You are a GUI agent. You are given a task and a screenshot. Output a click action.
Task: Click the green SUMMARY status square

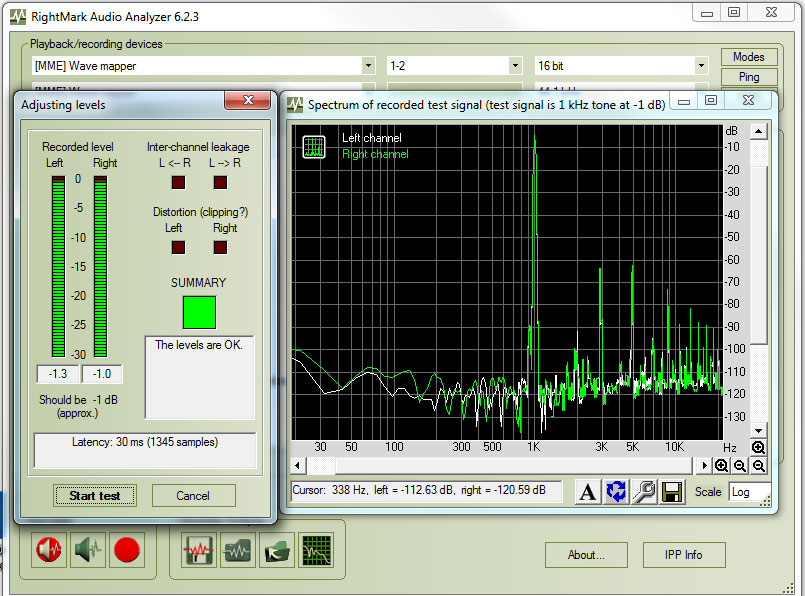pos(199,312)
